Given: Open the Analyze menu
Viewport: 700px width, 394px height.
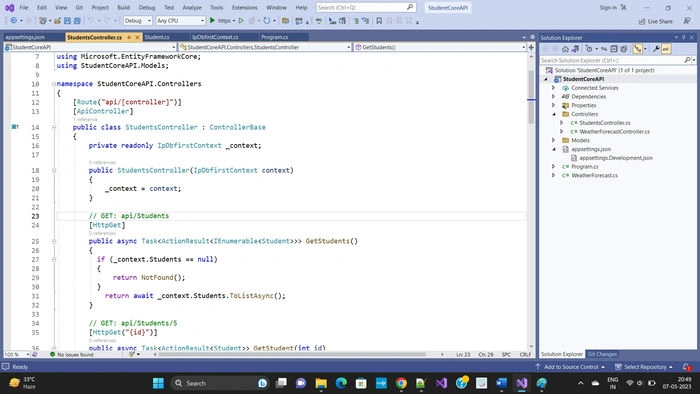Looking at the screenshot, I should coord(192,8).
